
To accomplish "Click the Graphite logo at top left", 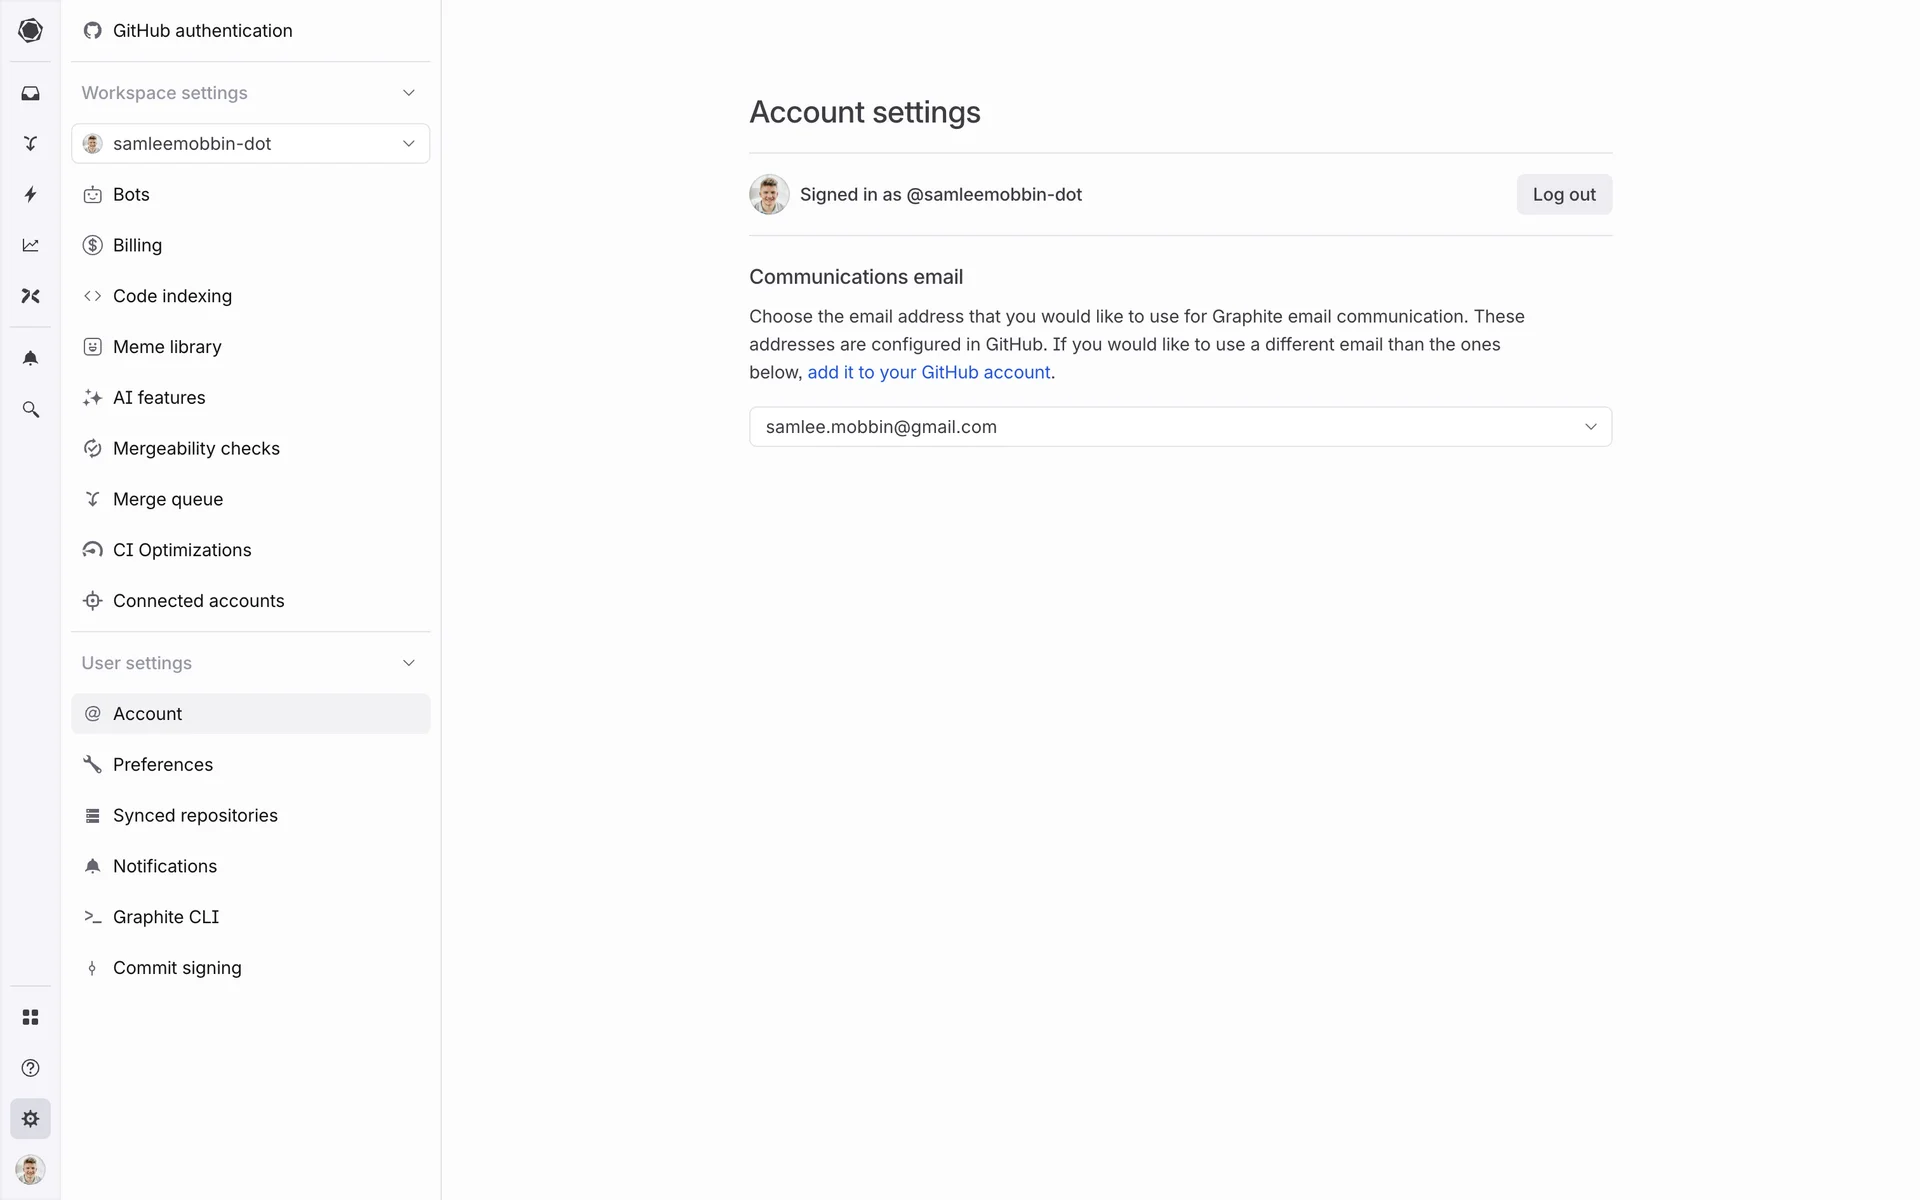I will (30, 30).
